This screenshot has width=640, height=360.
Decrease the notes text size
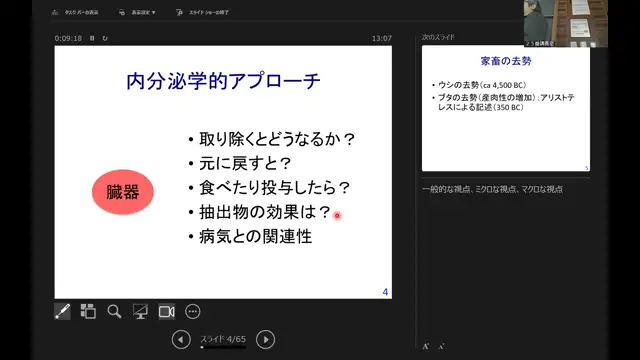(441, 347)
